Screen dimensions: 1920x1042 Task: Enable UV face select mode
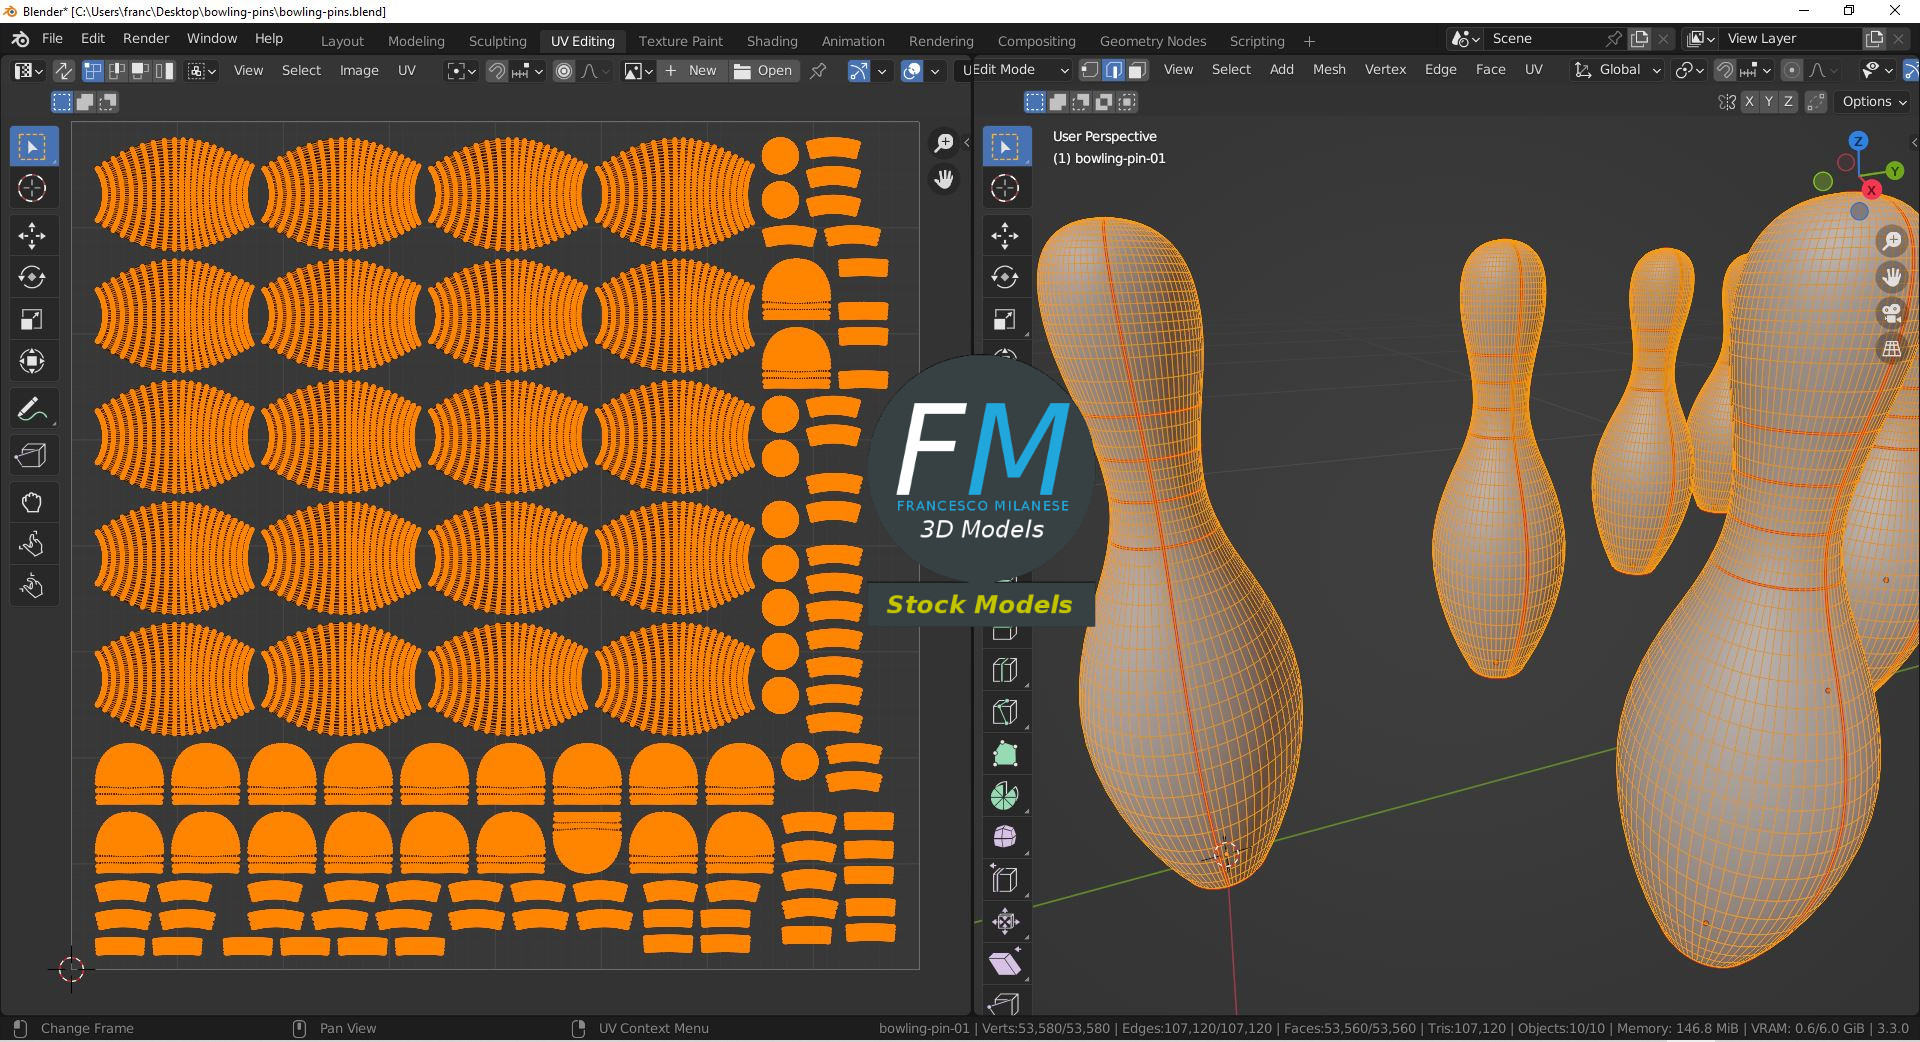(x=141, y=70)
